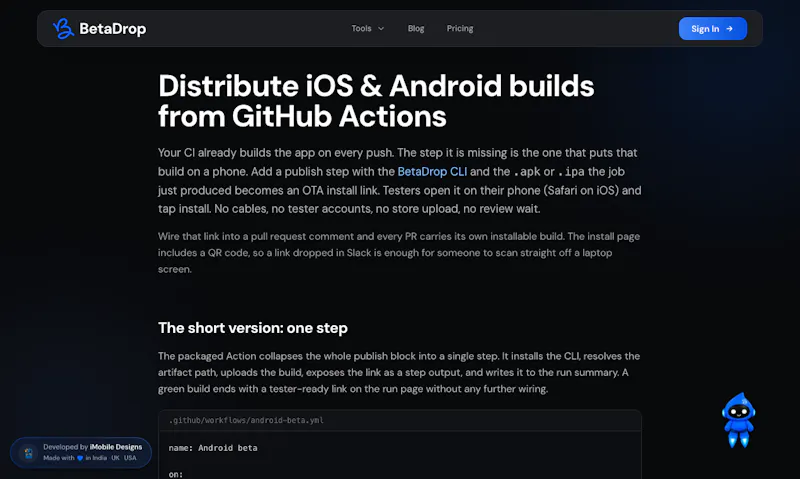800x479 pixels.
Task: Visit the iMobile Designs link
Action: point(116,447)
